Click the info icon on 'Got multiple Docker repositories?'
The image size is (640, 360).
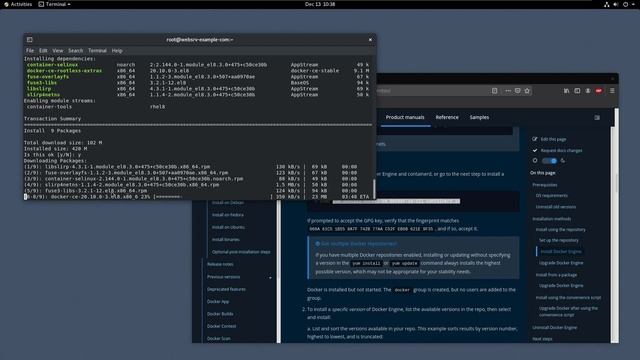point(318,244)
